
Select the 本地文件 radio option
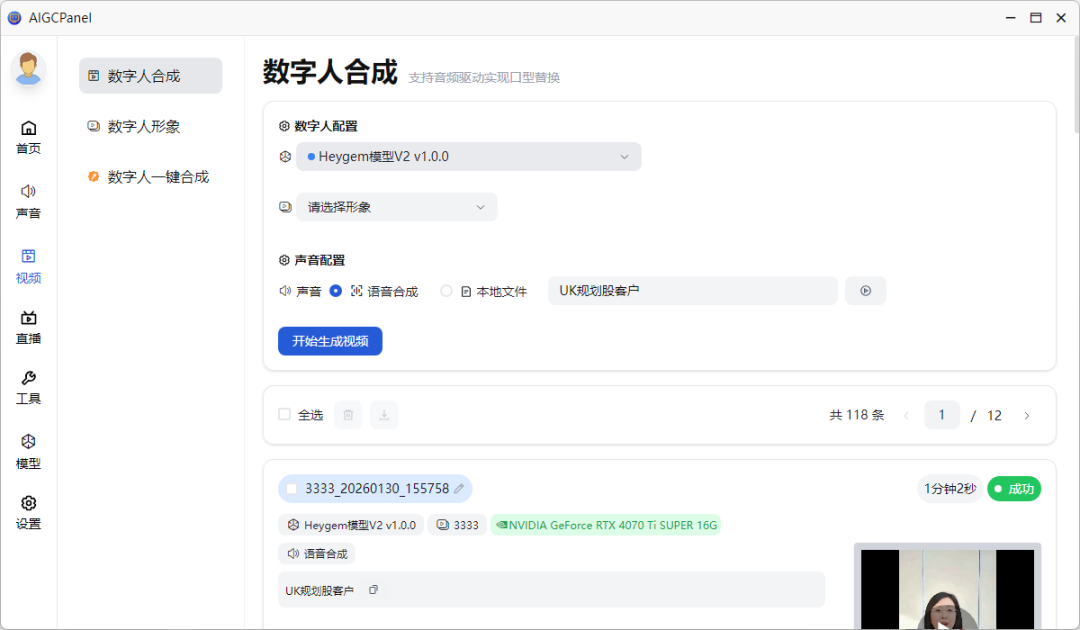(446, 291)
